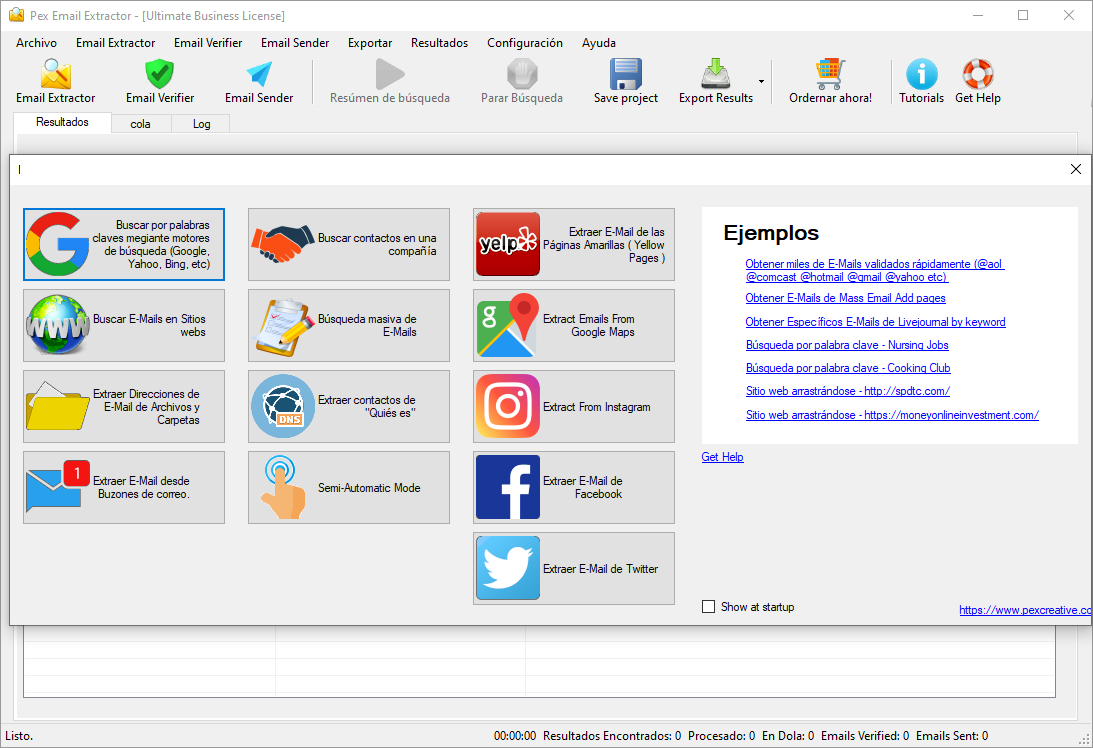The width and height of the screenshot is (1093, 748).
Task: Select Extract Emails From Google Maps
Action: pos(574,326)
